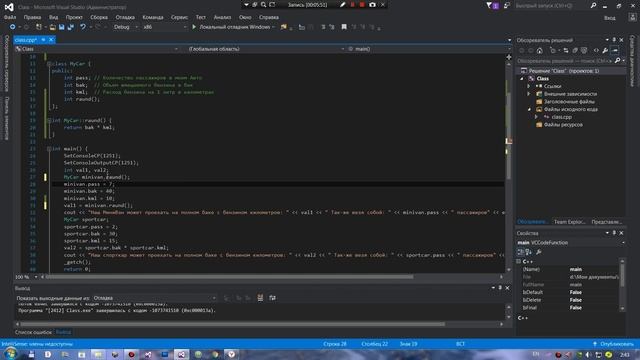Expand the class.cpp node in Solution Explorer
Viewport: 640px width, 360px height.
[x=536, y=117]
